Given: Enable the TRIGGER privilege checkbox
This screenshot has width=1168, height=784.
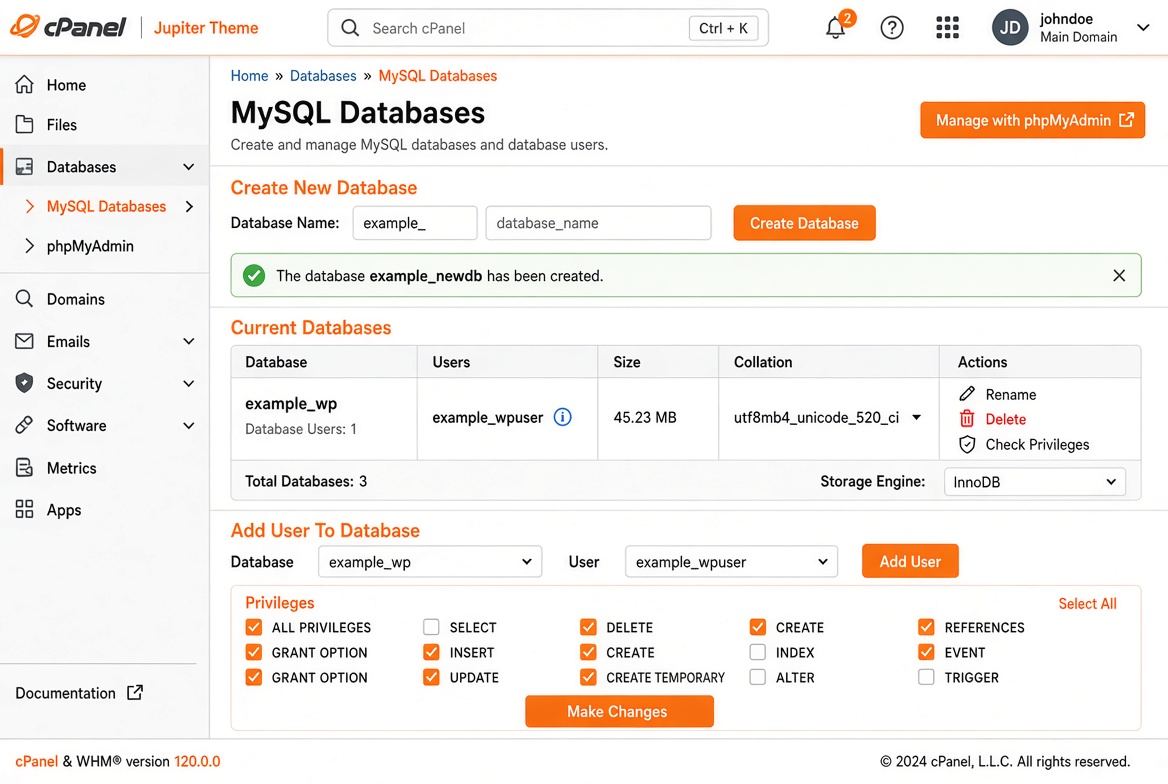Looking at the screenshot, I should click(x=926, y=677).
